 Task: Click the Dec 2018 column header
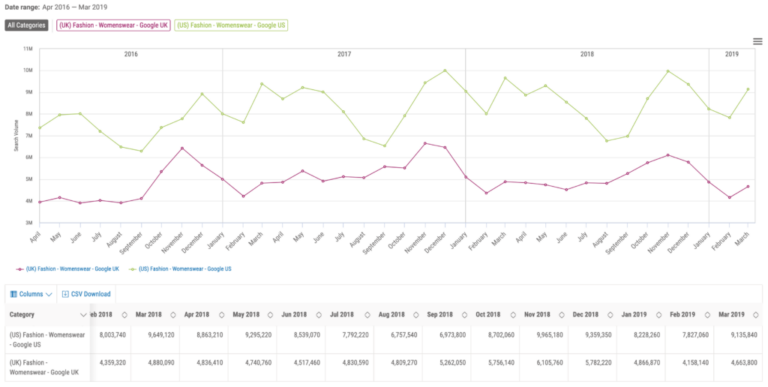(586, 314)
